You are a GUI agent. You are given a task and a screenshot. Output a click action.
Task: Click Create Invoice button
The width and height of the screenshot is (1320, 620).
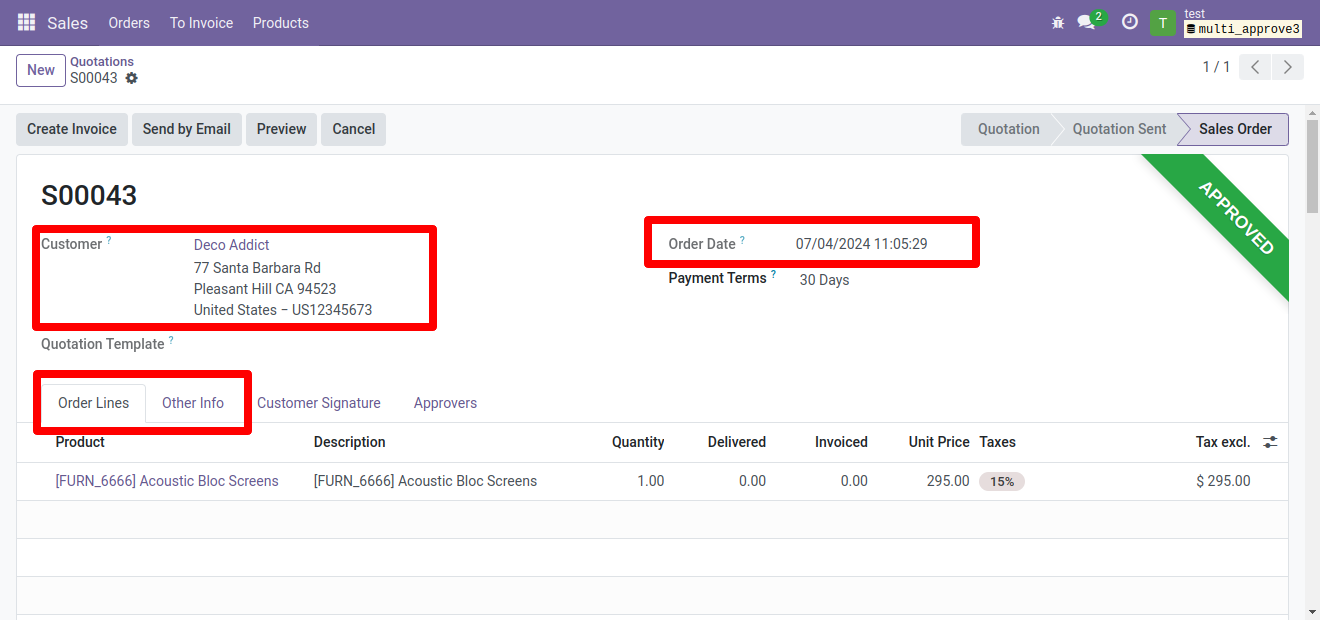72,129
